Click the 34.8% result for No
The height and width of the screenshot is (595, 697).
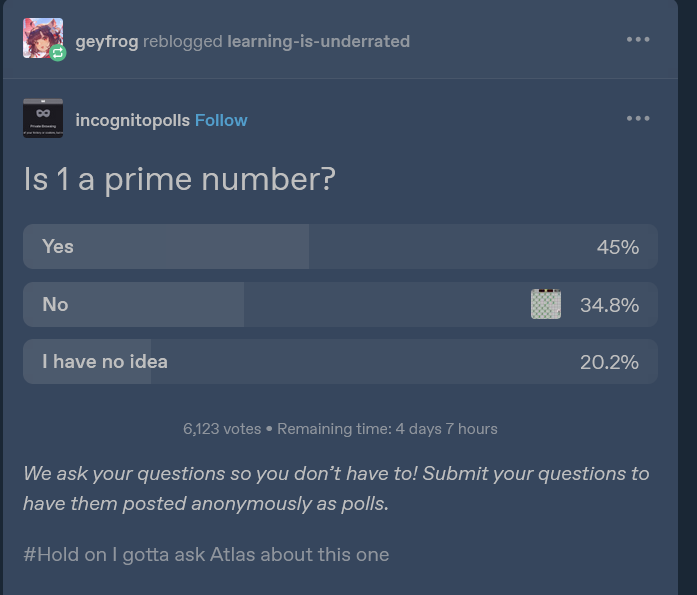[x=609, y=305]
